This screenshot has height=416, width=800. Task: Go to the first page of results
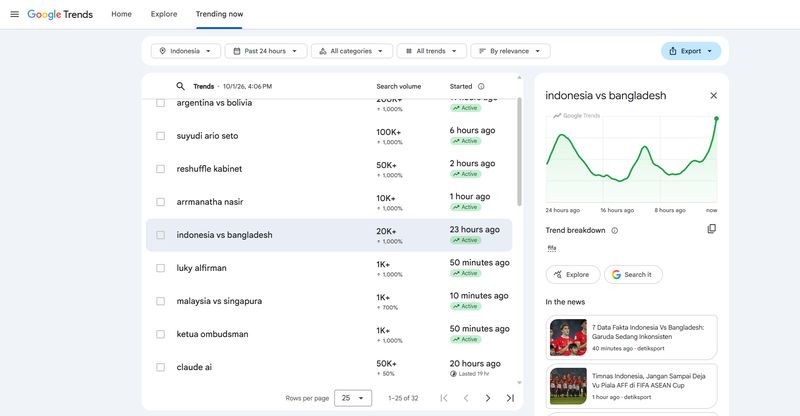click(x=444, y=398)
